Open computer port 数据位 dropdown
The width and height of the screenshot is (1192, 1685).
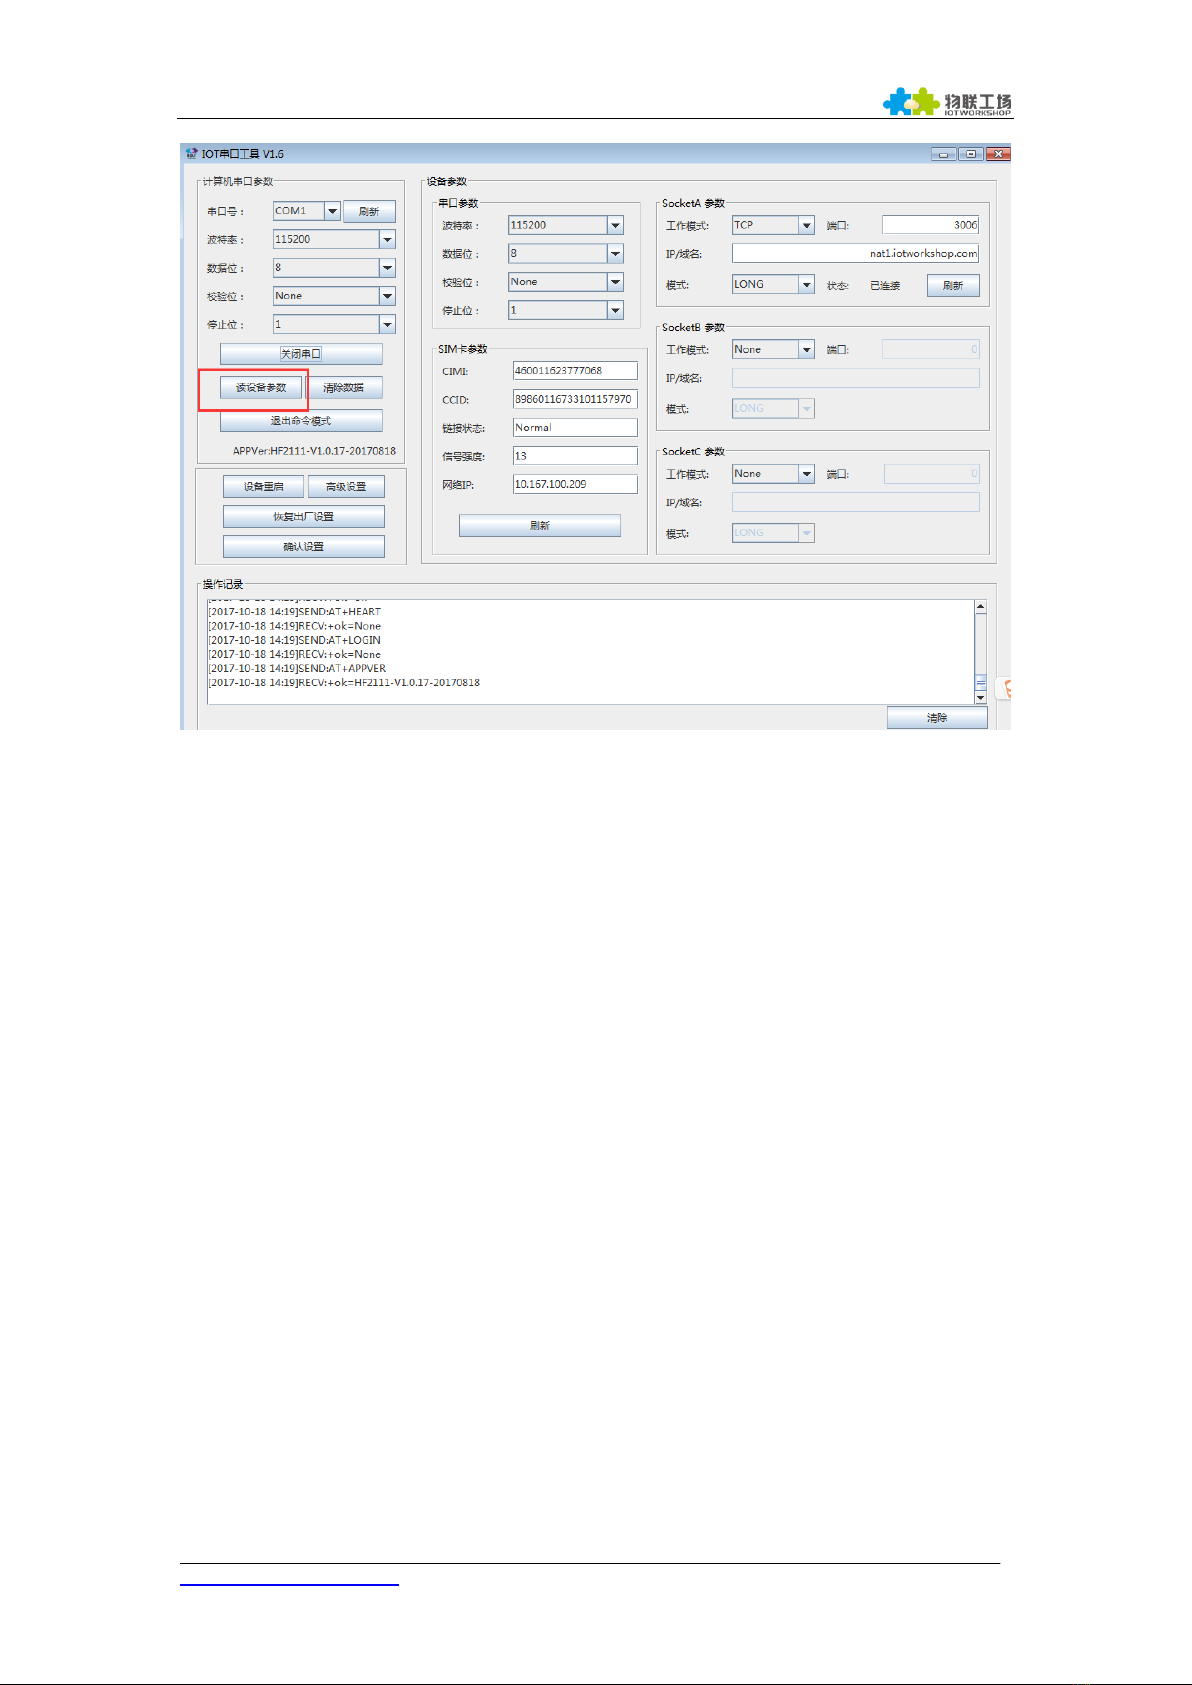387,268
